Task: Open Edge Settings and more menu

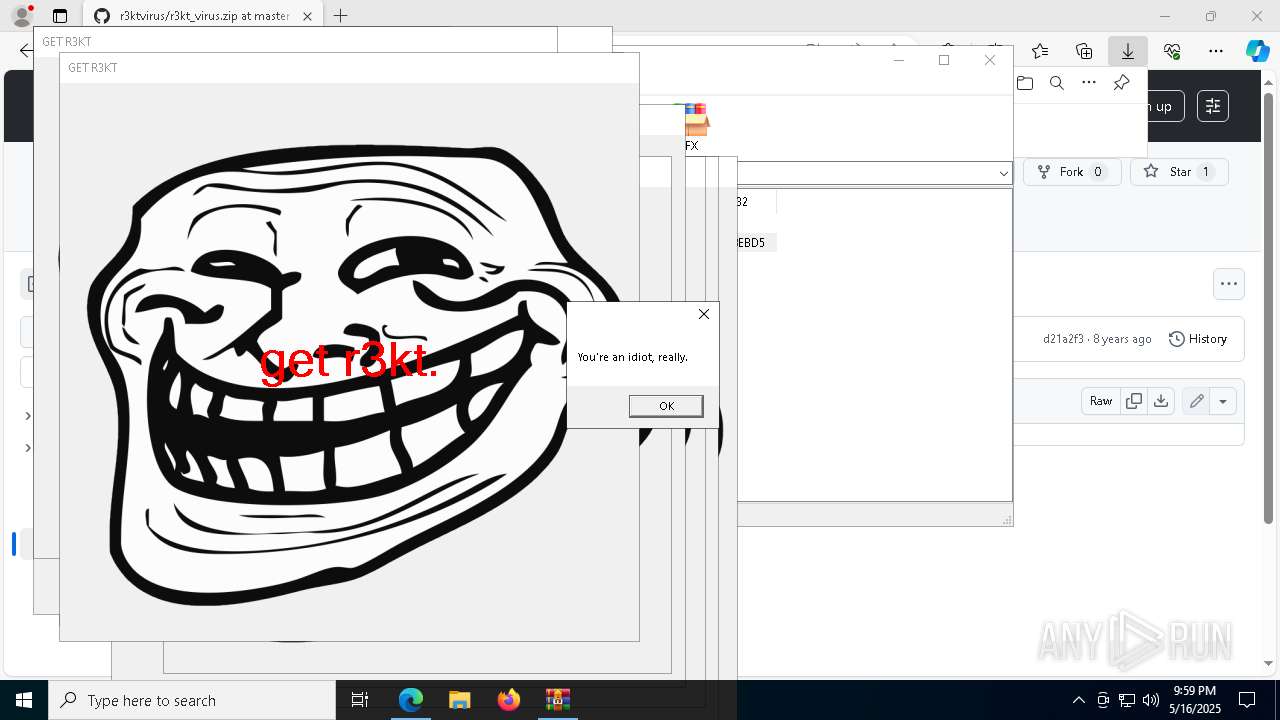Action: pyautogui.click(x=1216, y=51)
